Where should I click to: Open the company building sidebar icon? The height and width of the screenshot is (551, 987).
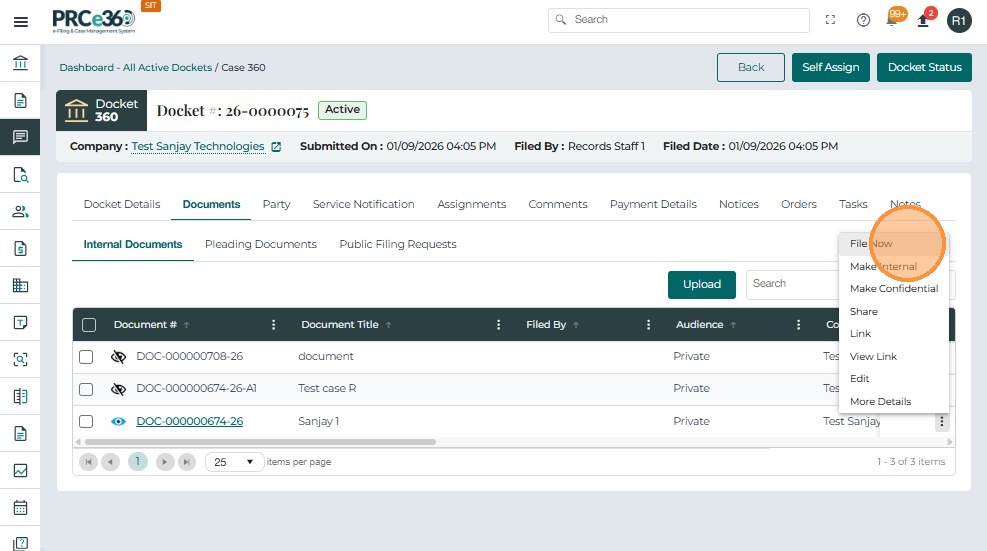[20, 285]
